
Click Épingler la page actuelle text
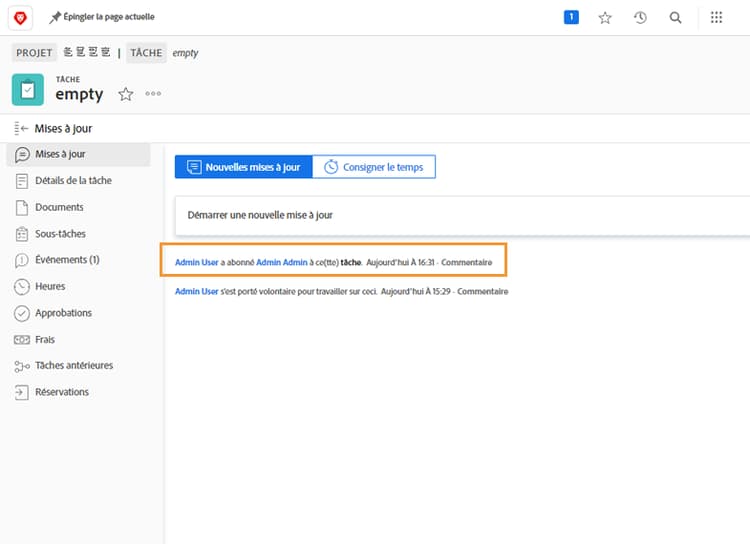pyautogui.click(x=109, y=17)
